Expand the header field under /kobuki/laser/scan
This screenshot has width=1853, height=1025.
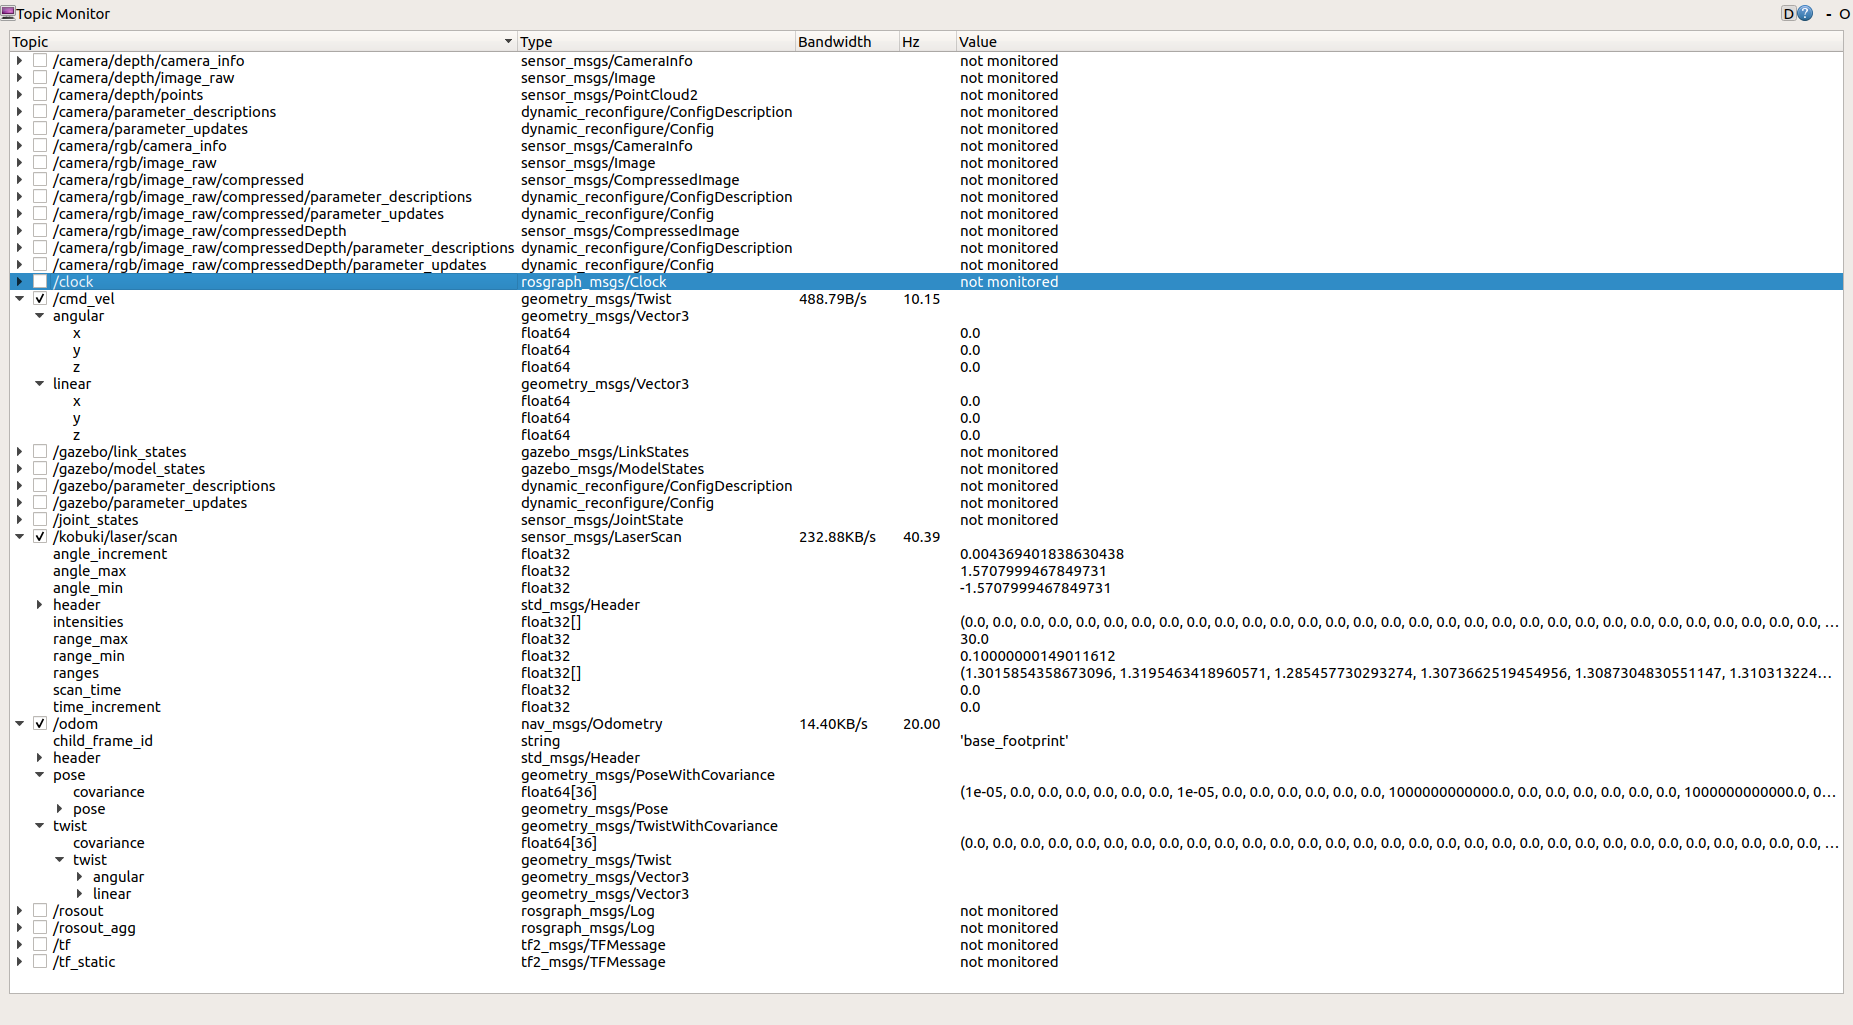click(x=39, y=605)
